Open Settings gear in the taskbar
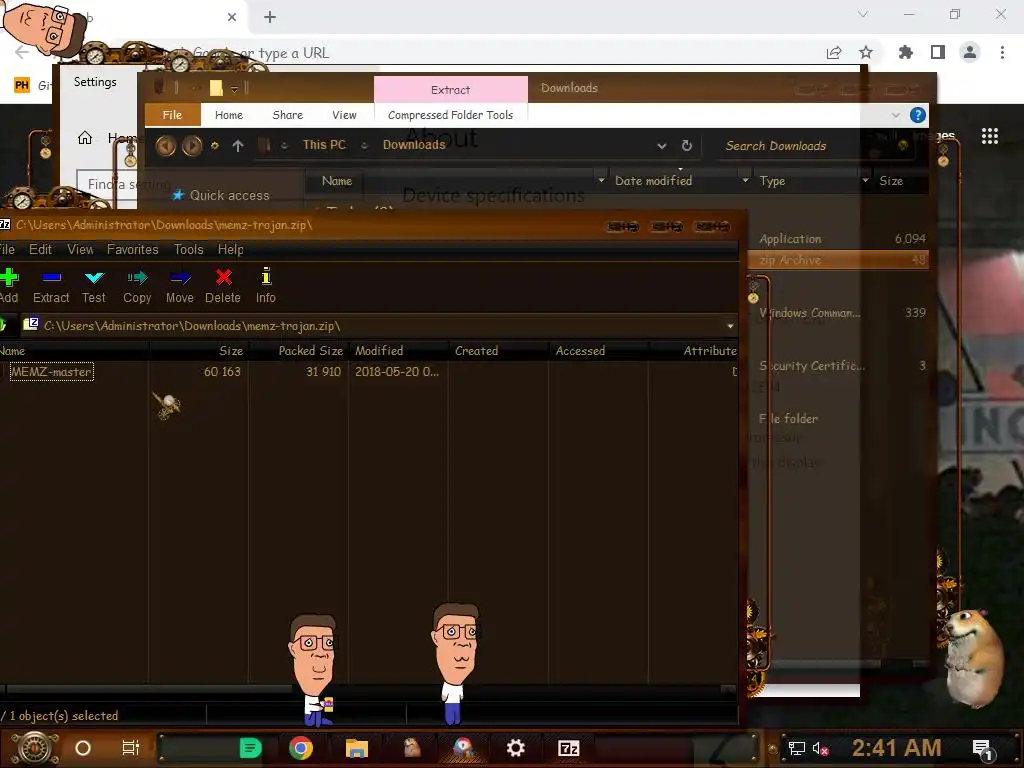 [x=515, y=748]
